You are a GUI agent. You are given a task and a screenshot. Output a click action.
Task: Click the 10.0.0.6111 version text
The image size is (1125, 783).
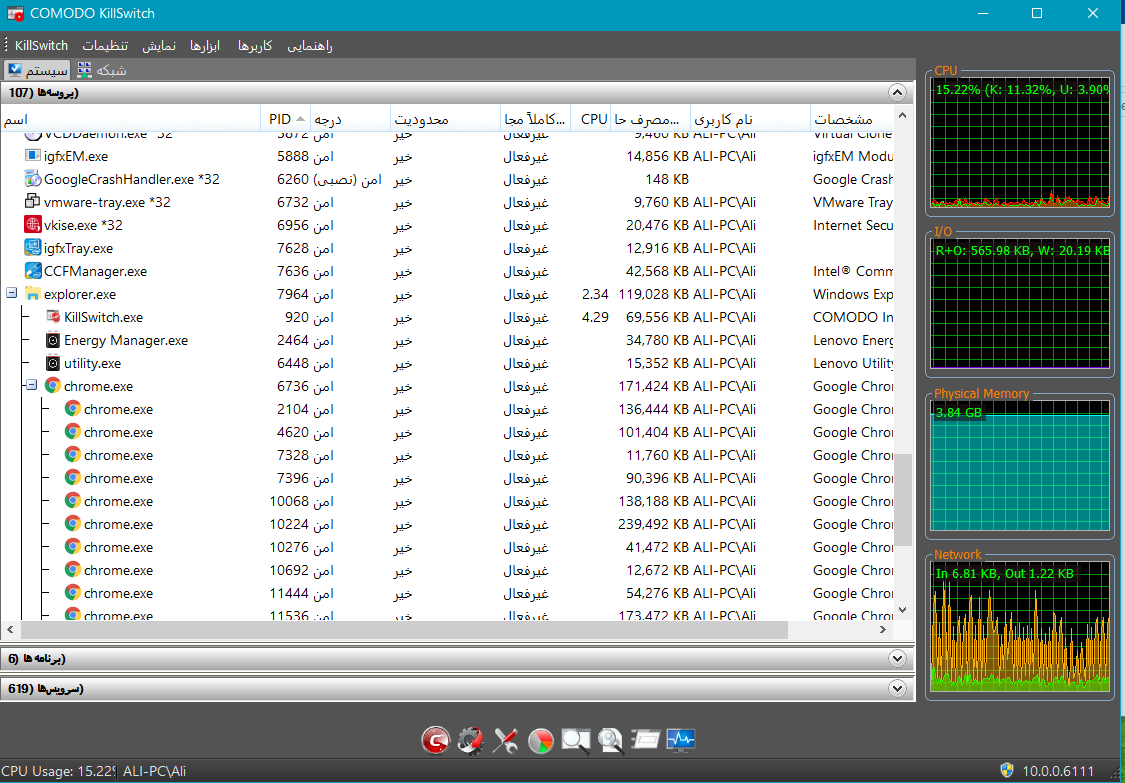[x=1058, y=772]
